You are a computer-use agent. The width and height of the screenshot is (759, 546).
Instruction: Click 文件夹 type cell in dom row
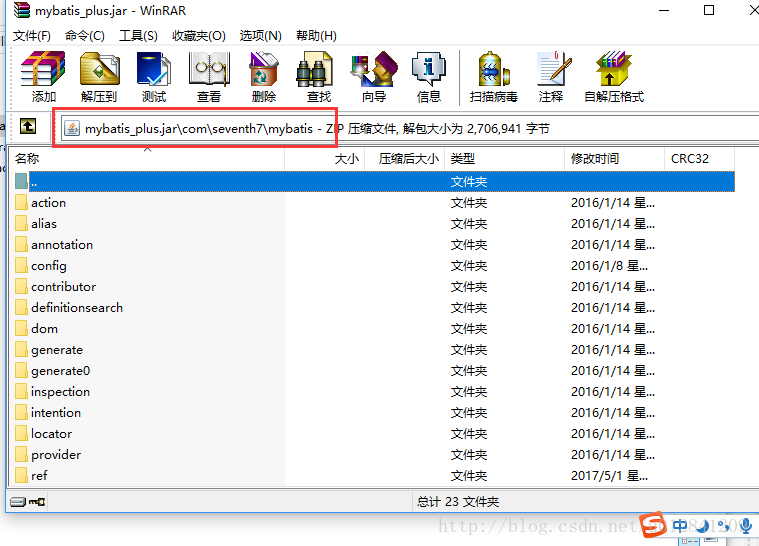(x=469, y=329)
